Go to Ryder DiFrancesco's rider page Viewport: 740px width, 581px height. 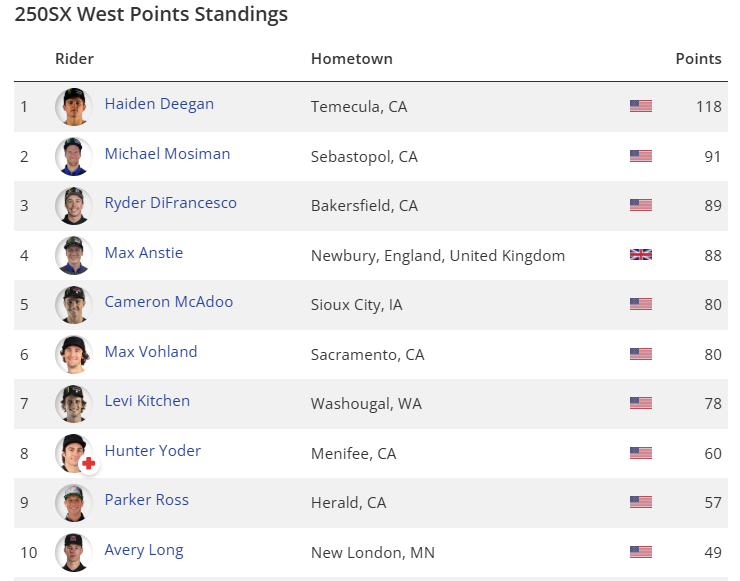pyautogui.click(x=170, y=203)
